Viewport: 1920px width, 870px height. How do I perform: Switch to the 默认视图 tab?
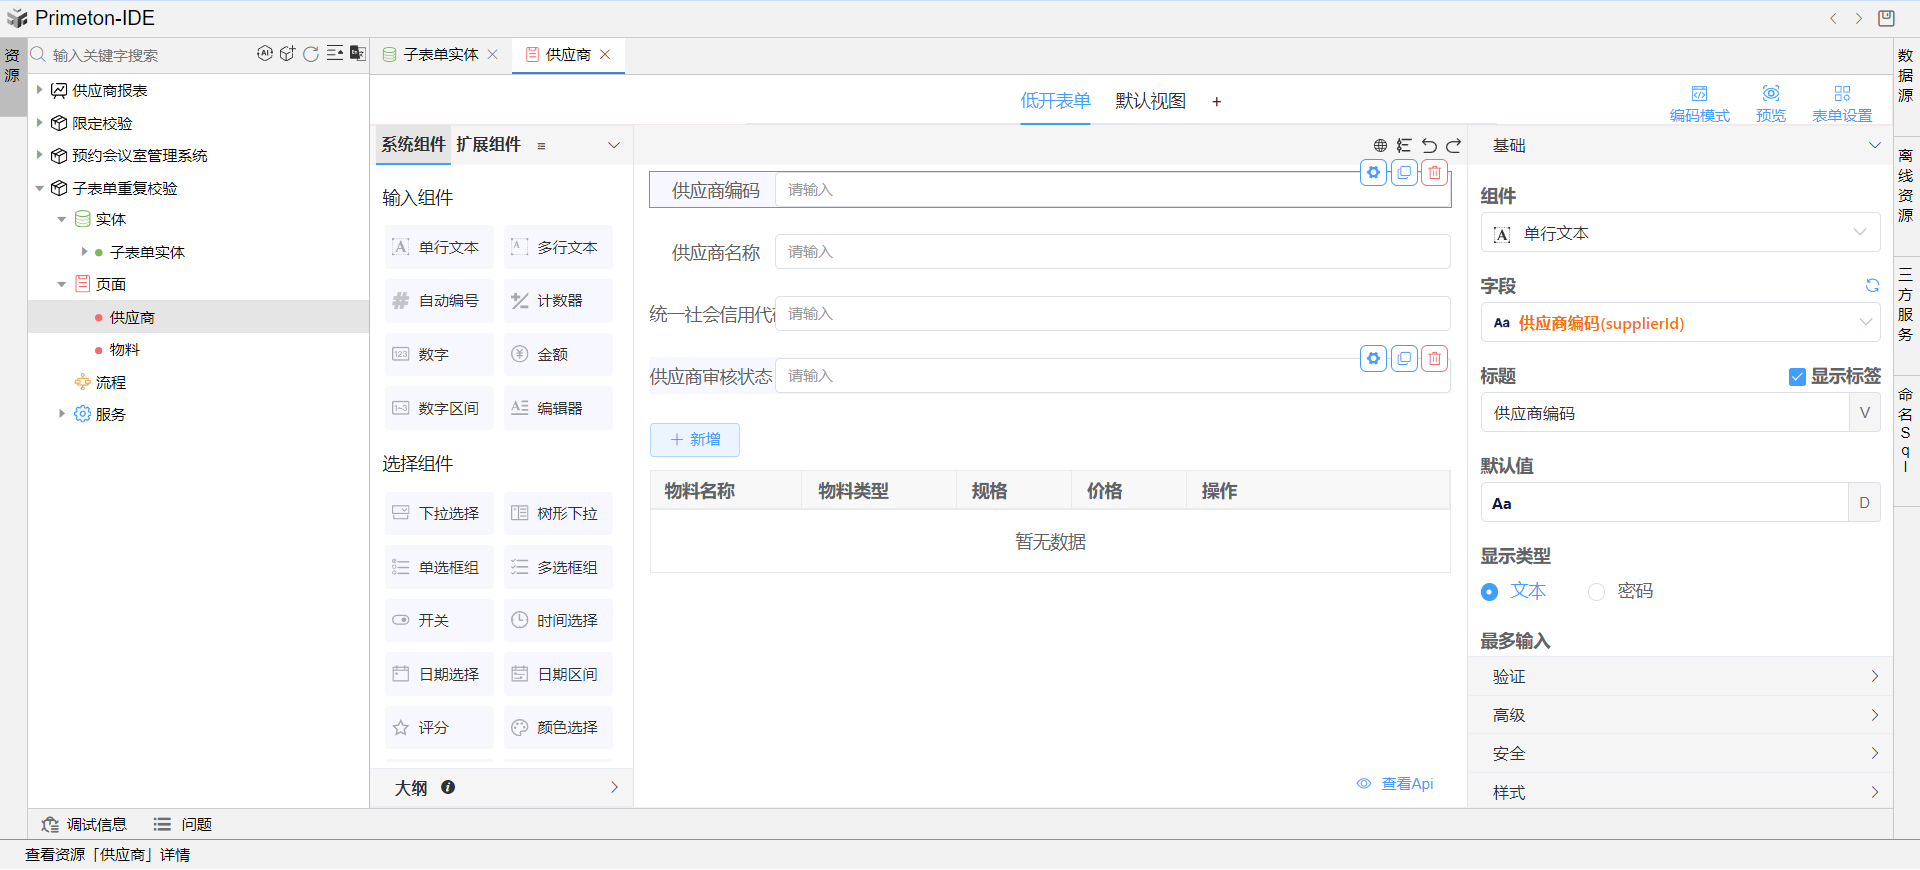(x=1150, y=101)
